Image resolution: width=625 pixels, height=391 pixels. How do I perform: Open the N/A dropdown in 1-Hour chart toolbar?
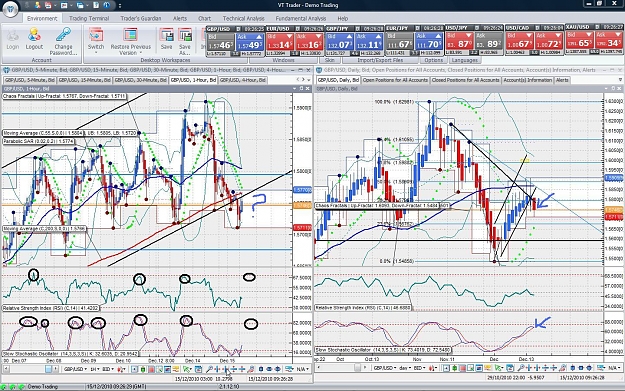pos(303,369)
